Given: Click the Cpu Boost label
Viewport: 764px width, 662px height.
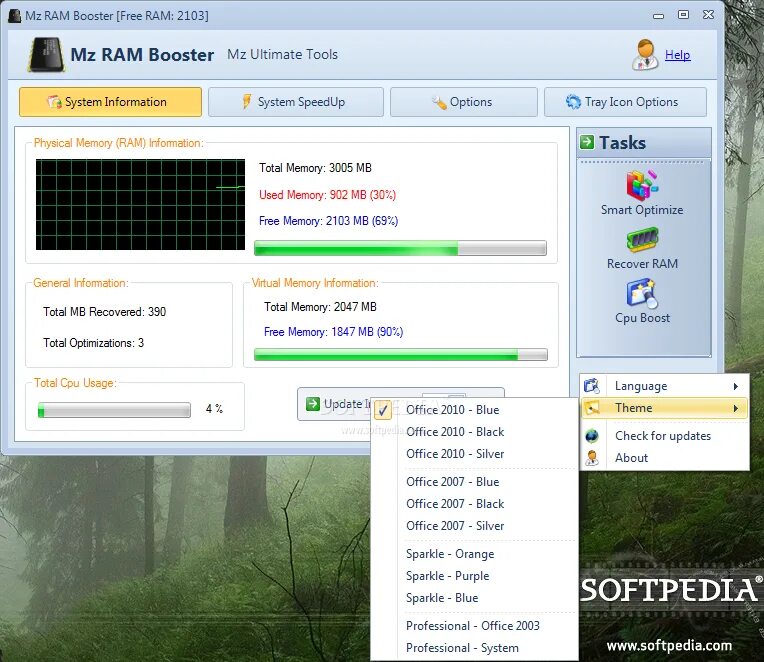Looking at the screenshot, I should [642, 318].
